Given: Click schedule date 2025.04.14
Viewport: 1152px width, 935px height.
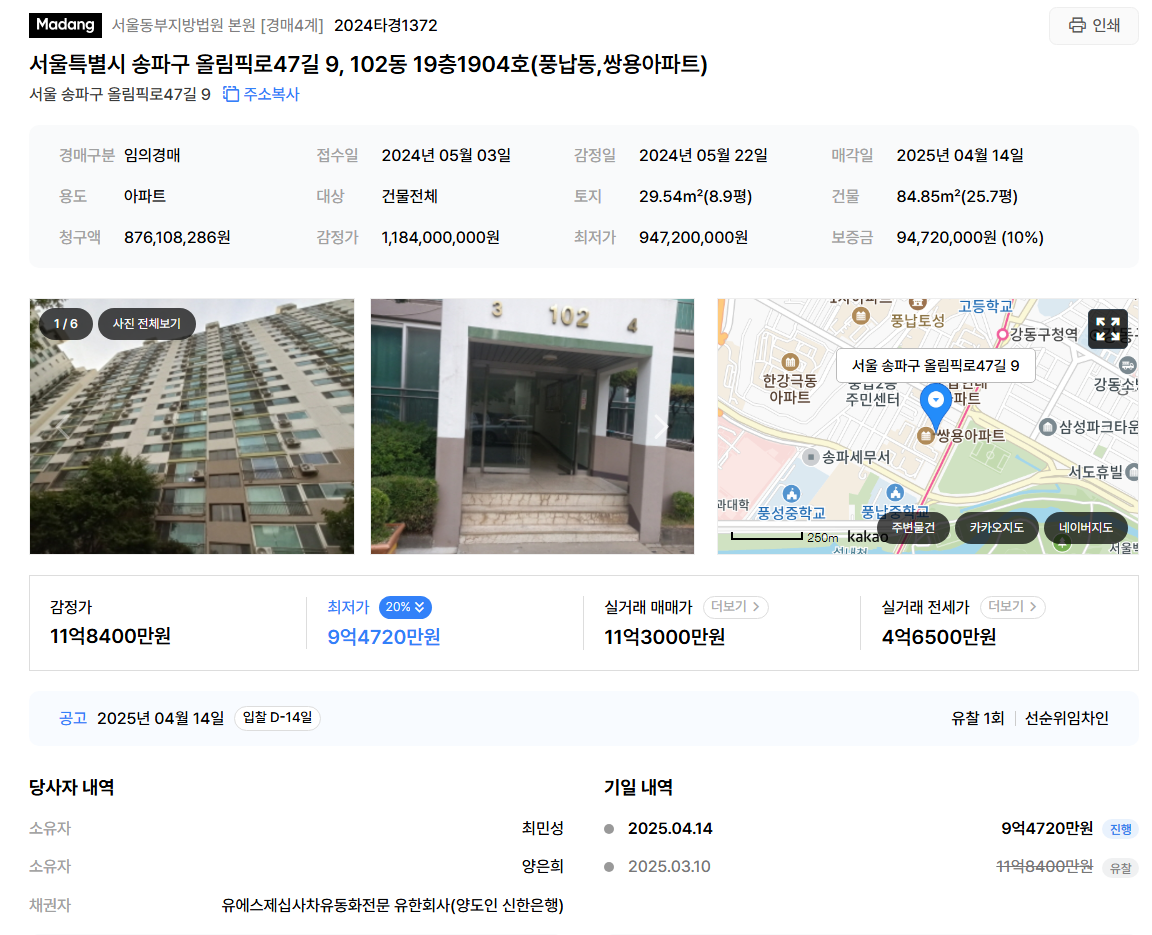Looking at the screenshot, I should 670,828.
